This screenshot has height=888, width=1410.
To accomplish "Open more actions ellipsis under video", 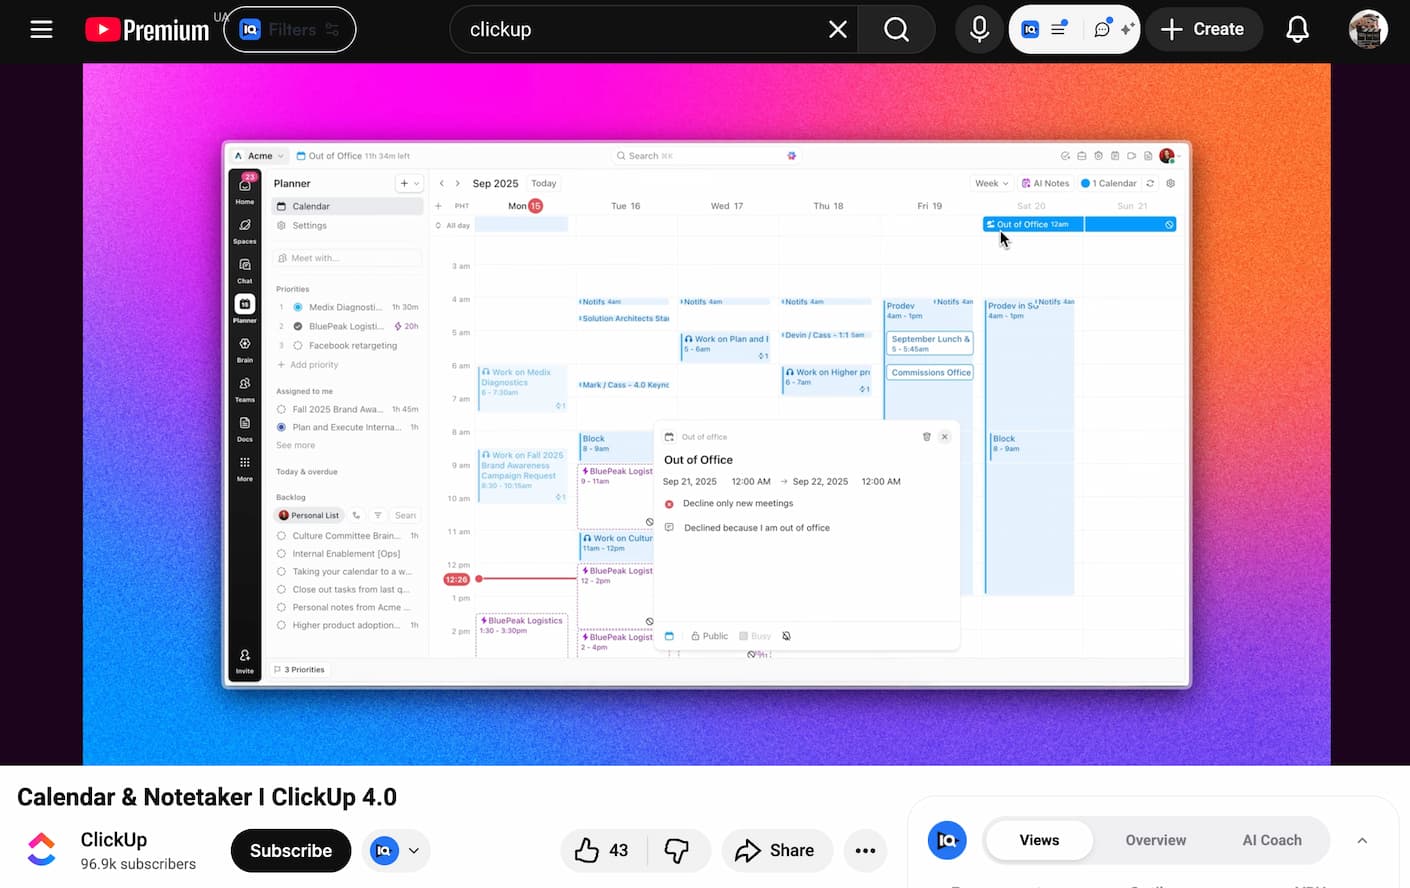I will 866,850.
